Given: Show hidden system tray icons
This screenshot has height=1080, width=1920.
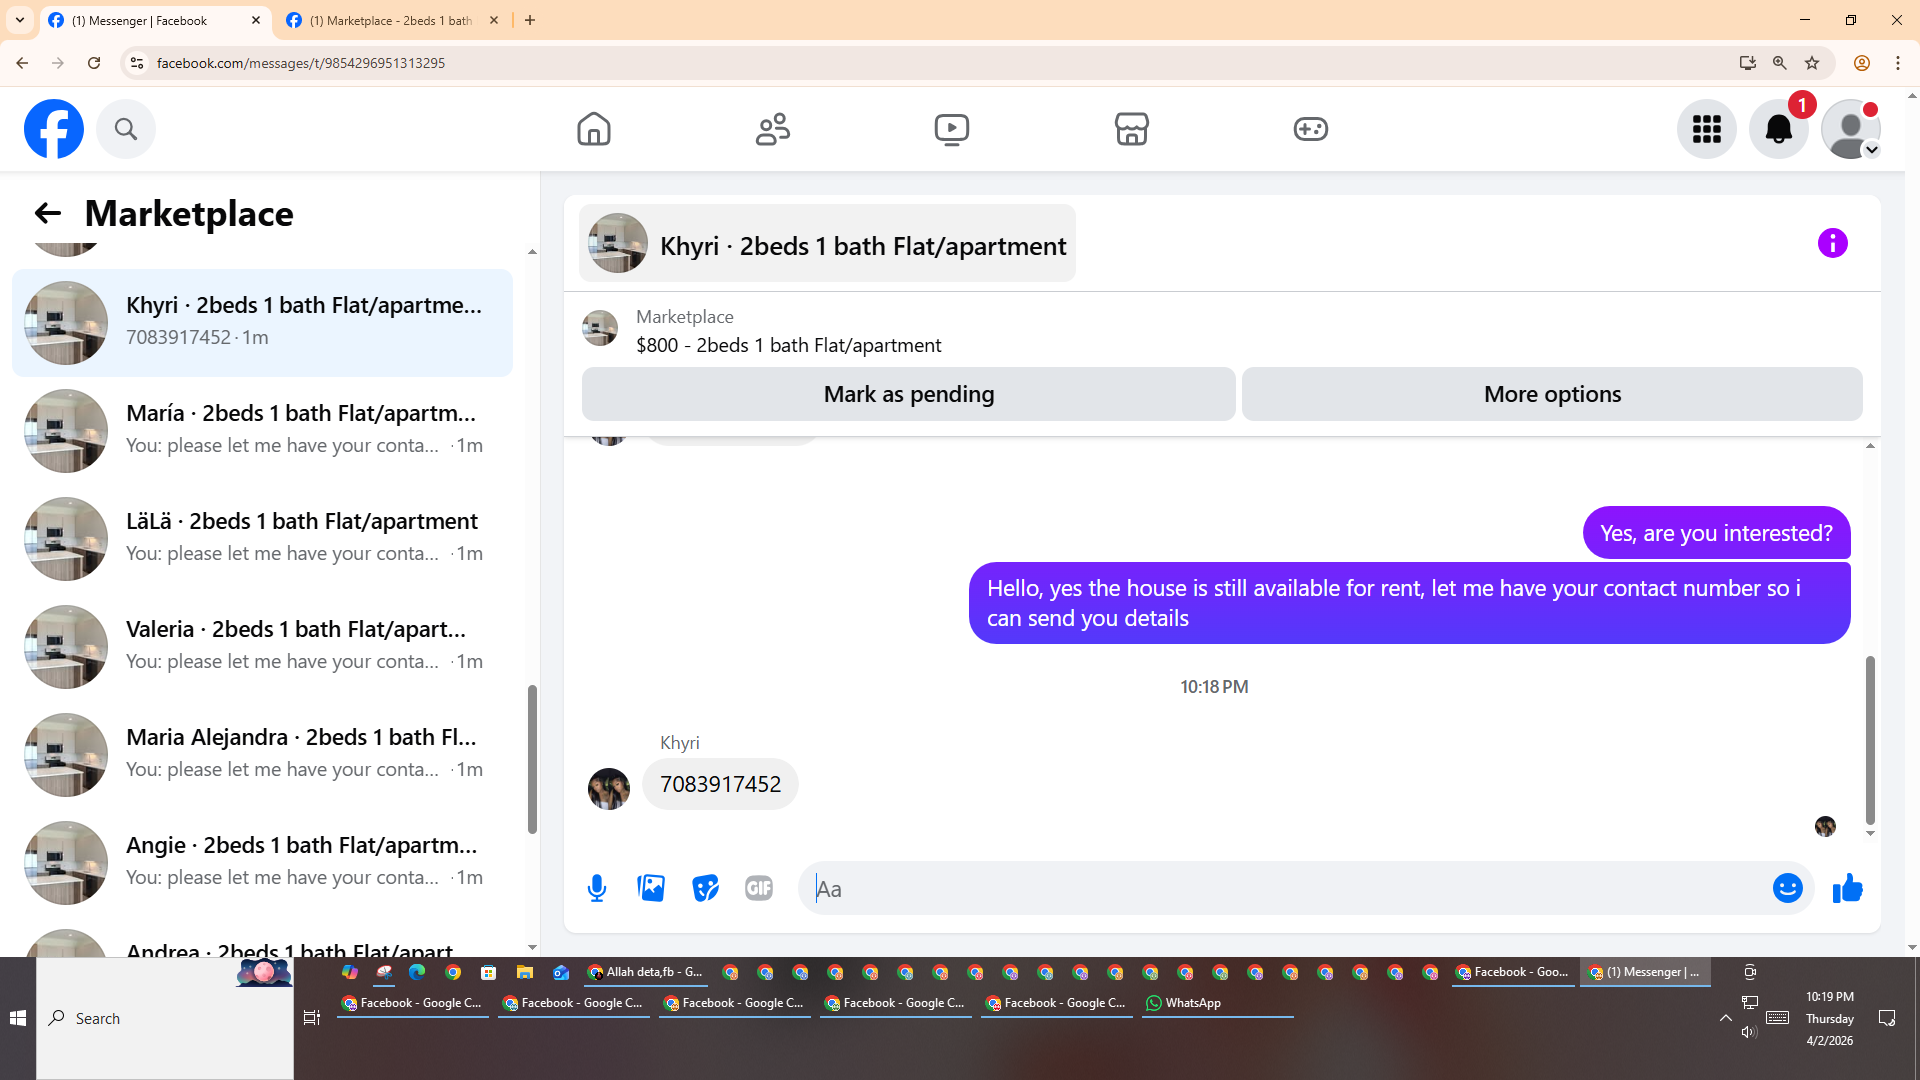Looking at the screenshot, I should (x=1726, y=1018).
